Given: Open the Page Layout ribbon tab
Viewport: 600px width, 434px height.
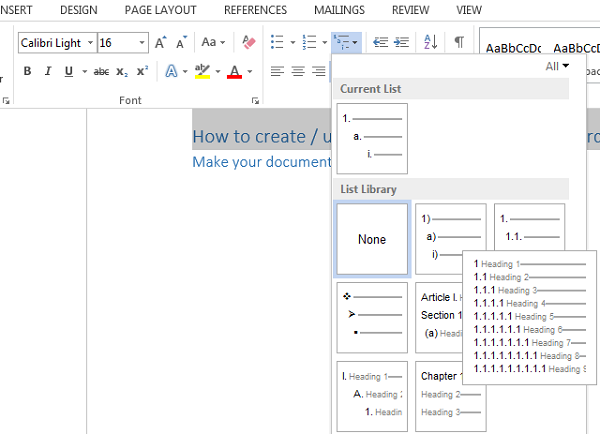Looking at the screenshot, I should pyautogui.click(x=161, y=10).
